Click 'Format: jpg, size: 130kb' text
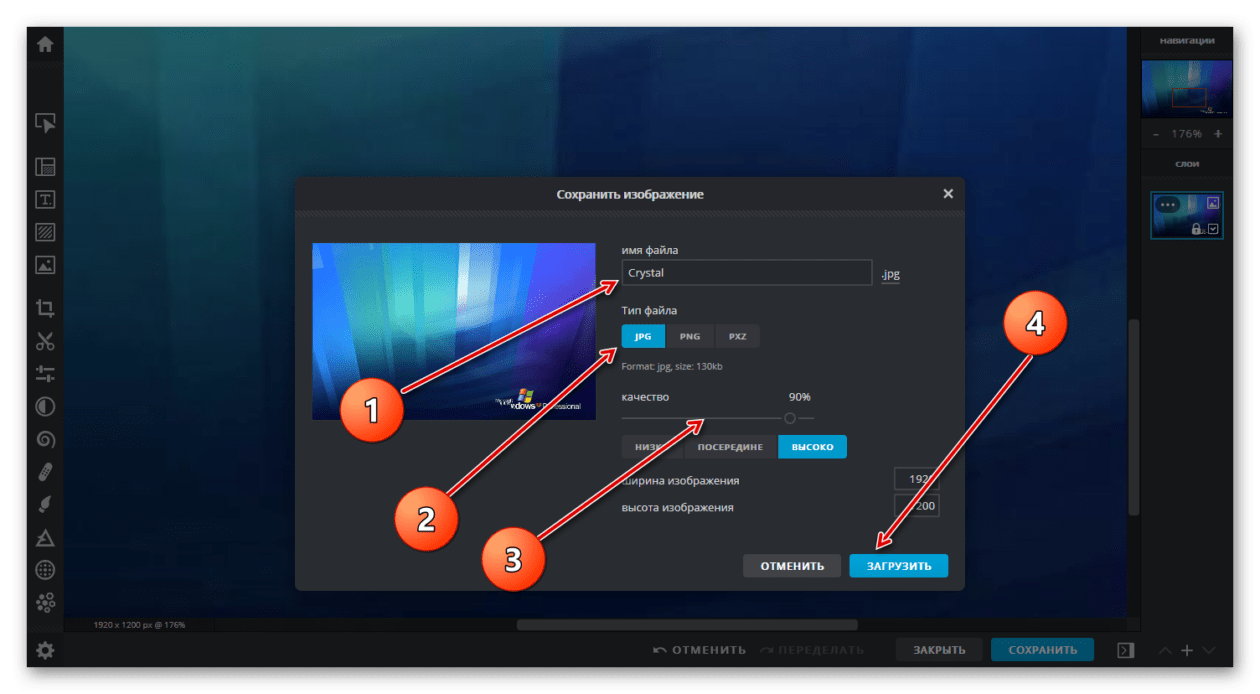The height and width of the screenshot is (694, 1260). [x=672, y=367]
